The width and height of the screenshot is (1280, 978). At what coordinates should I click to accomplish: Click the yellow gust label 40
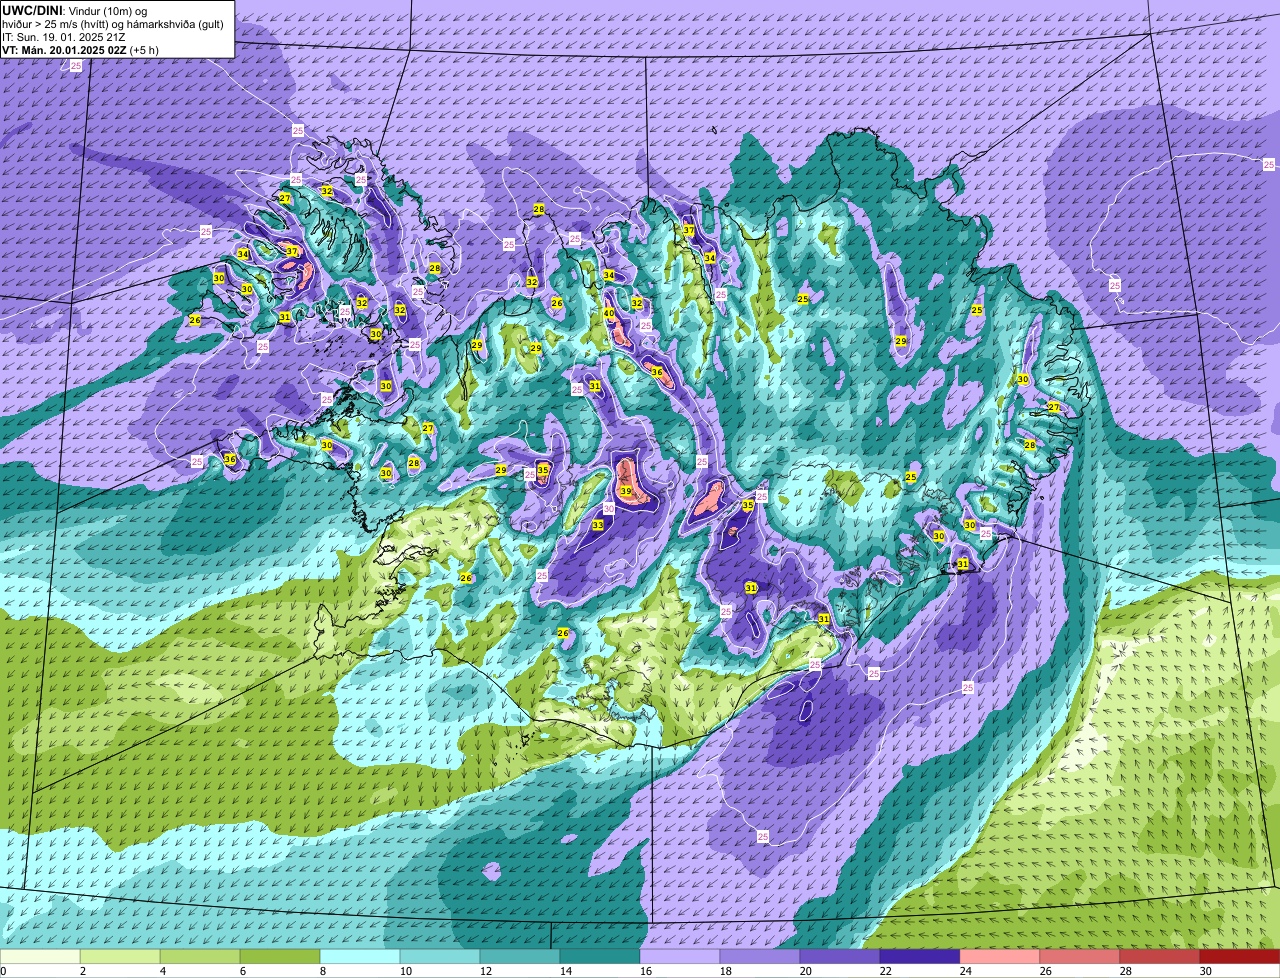[x=609, y=314]
